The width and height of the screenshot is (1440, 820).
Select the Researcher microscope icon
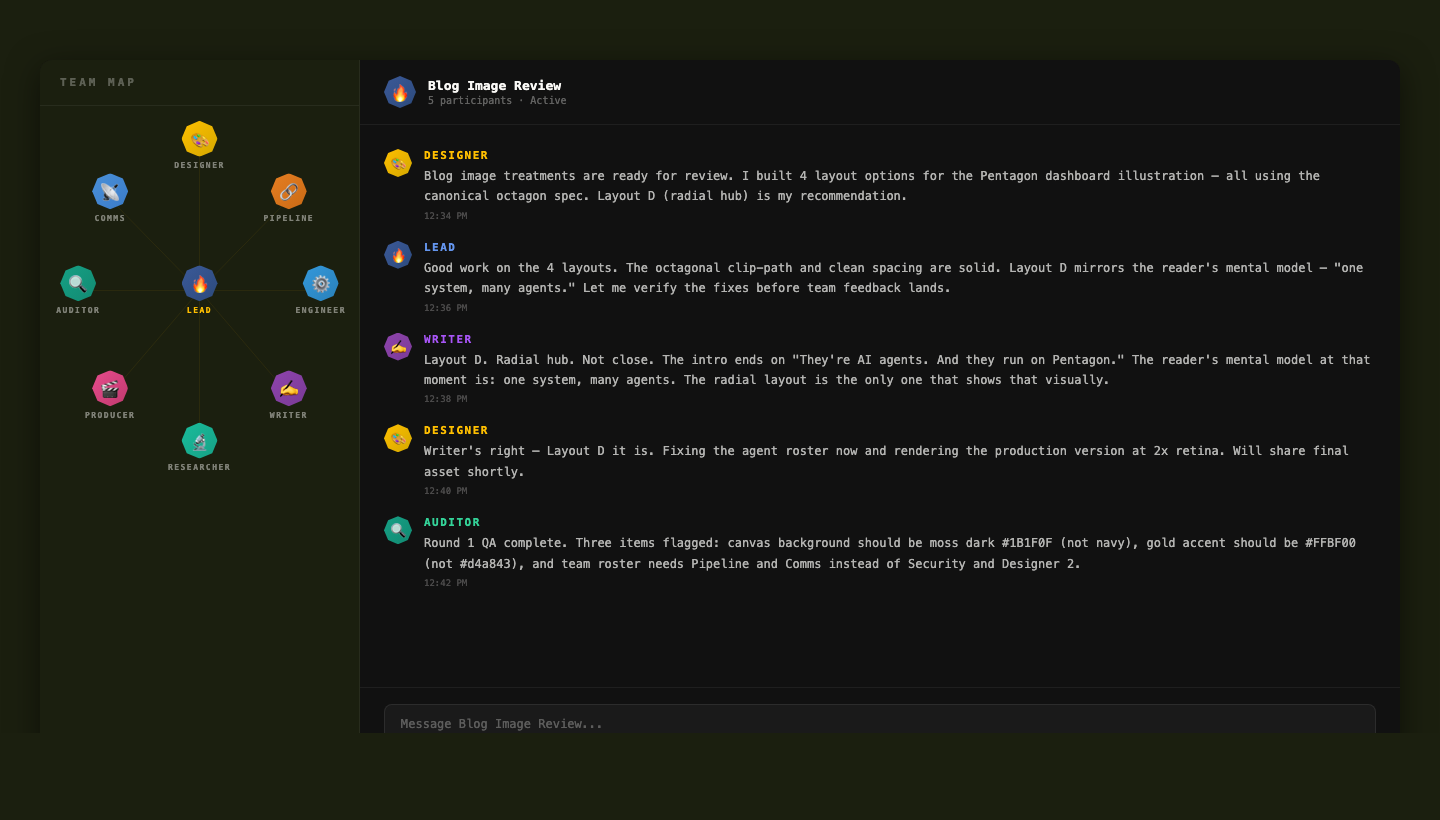[199, 440]
